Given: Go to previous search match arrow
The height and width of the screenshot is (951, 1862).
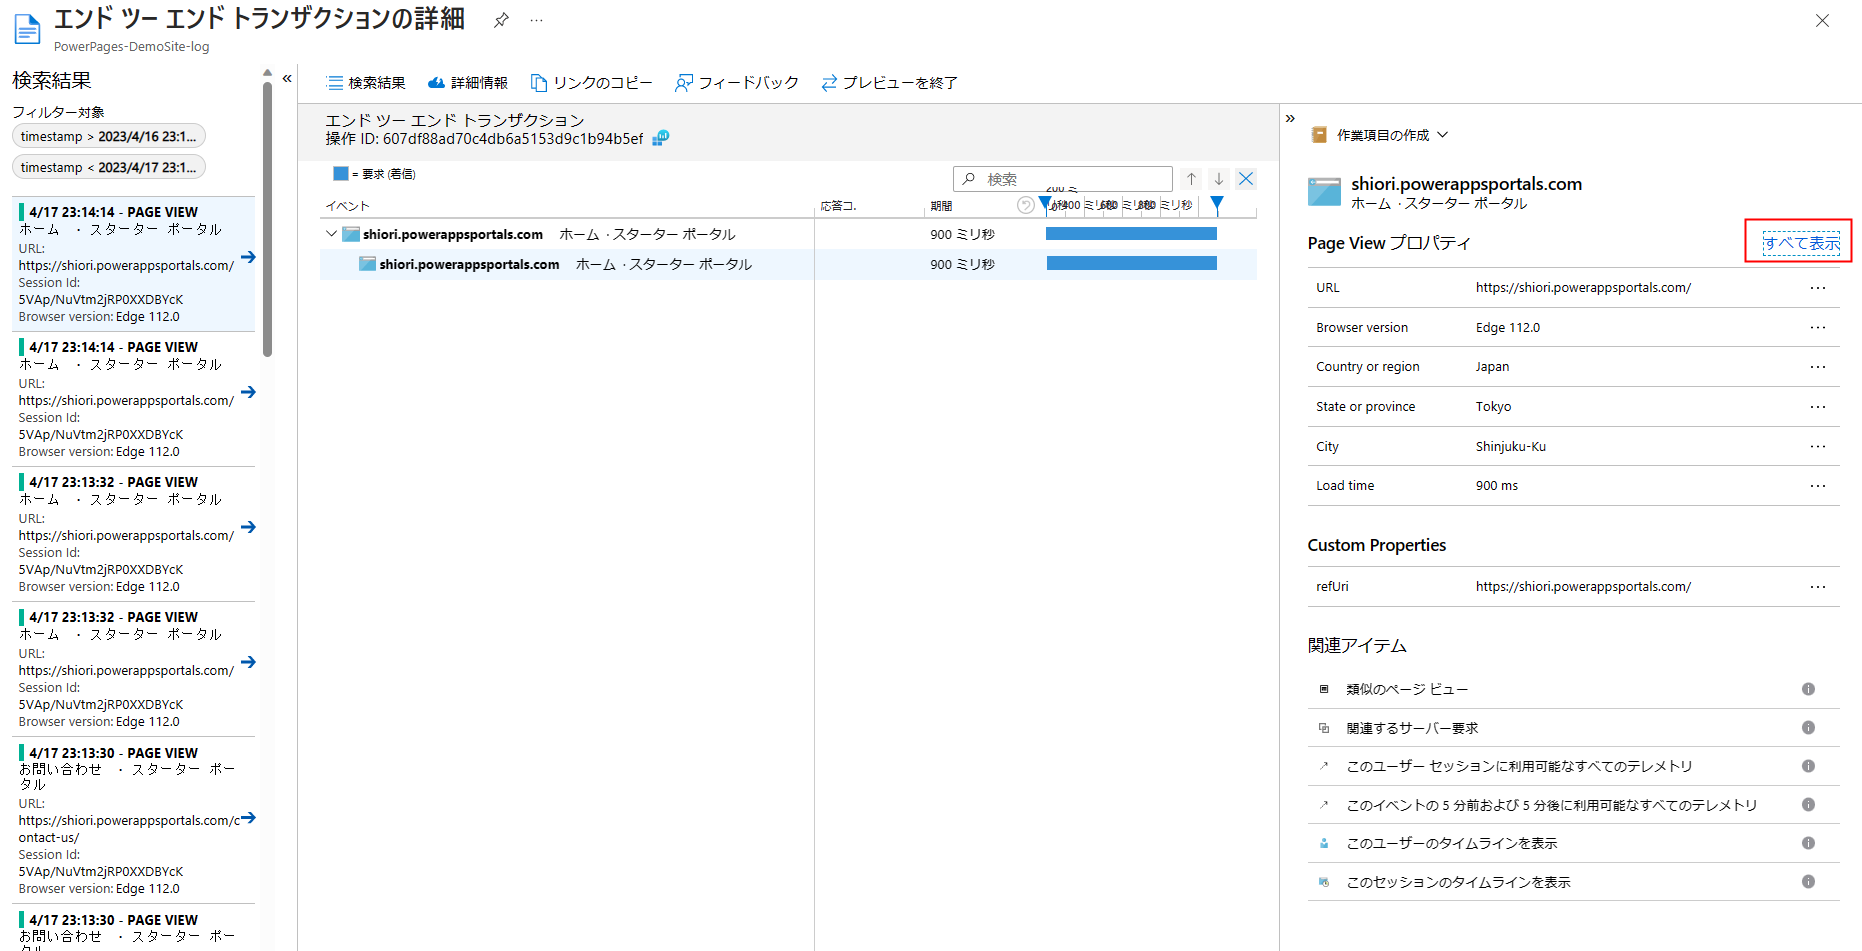Looking at the screenshot, I should pos(1191,179).
